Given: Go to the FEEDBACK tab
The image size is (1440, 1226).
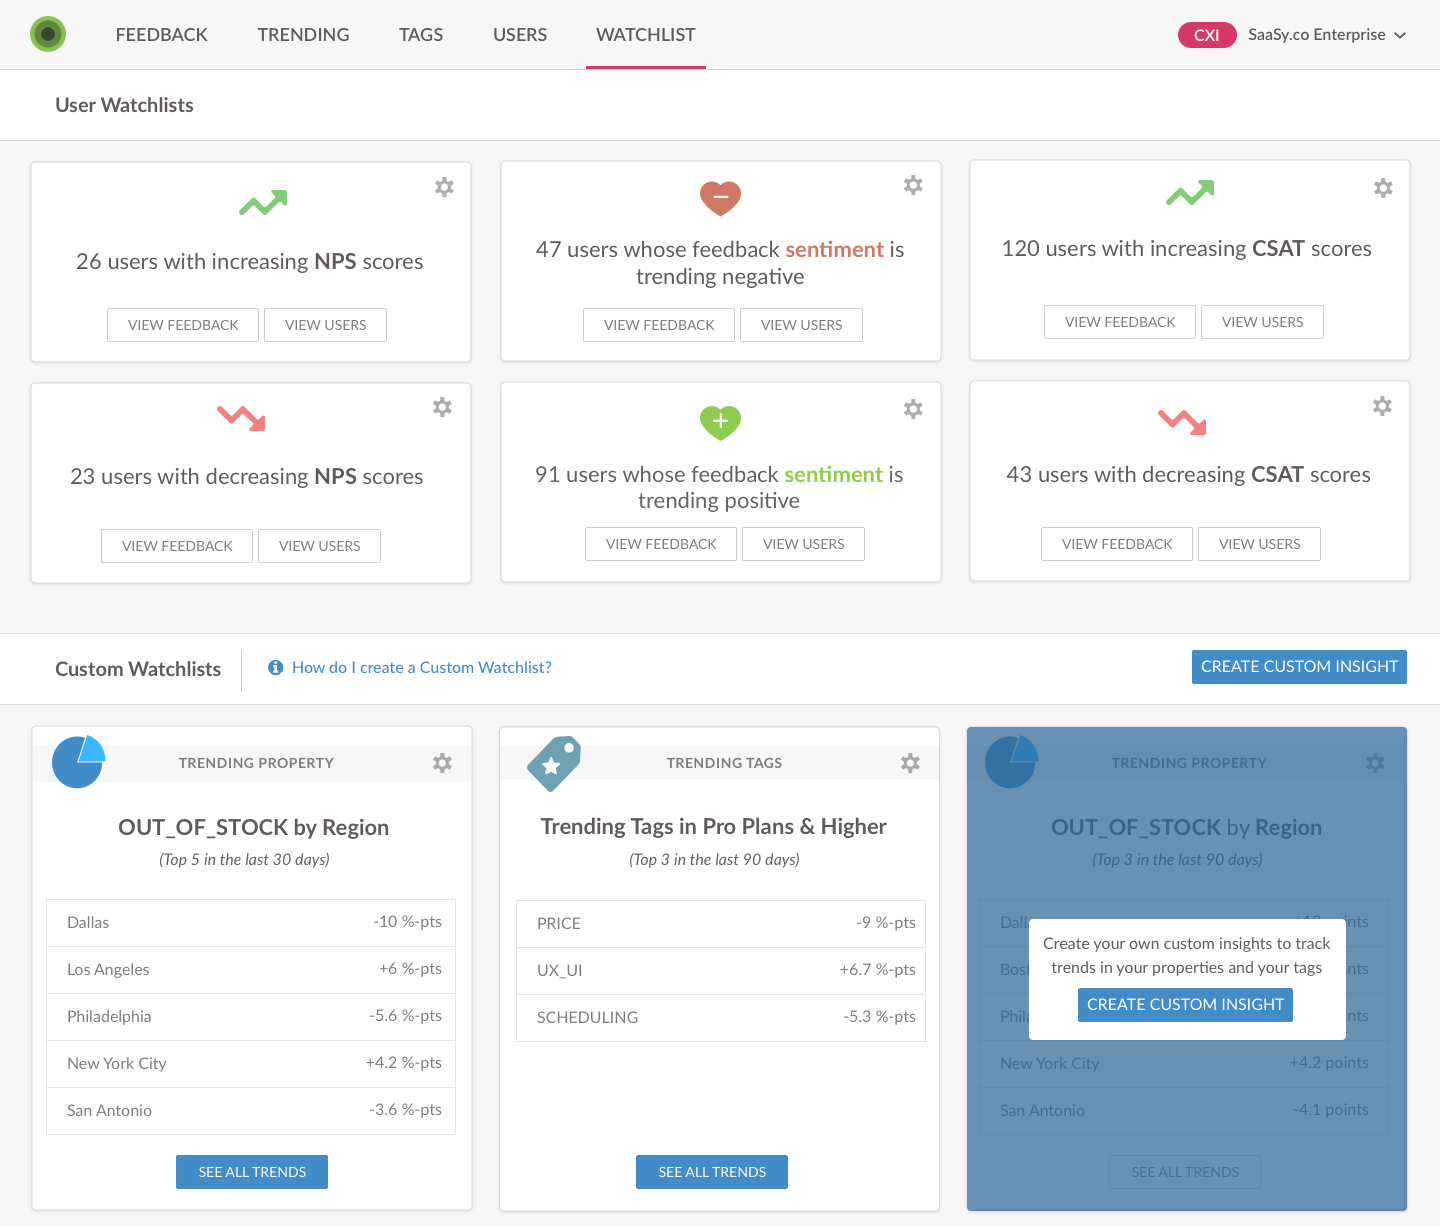Looking at the screenshot, I should click(162, 35).
